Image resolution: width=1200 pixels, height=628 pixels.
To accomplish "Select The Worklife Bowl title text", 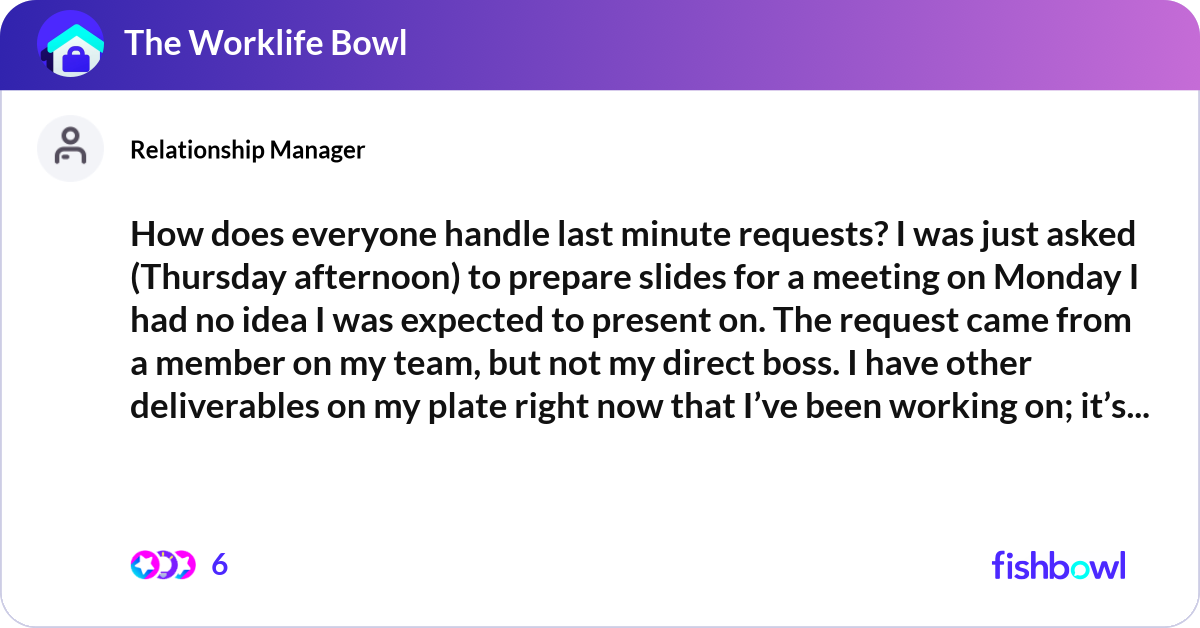I will pyautogui.click(x=266, y=44).
